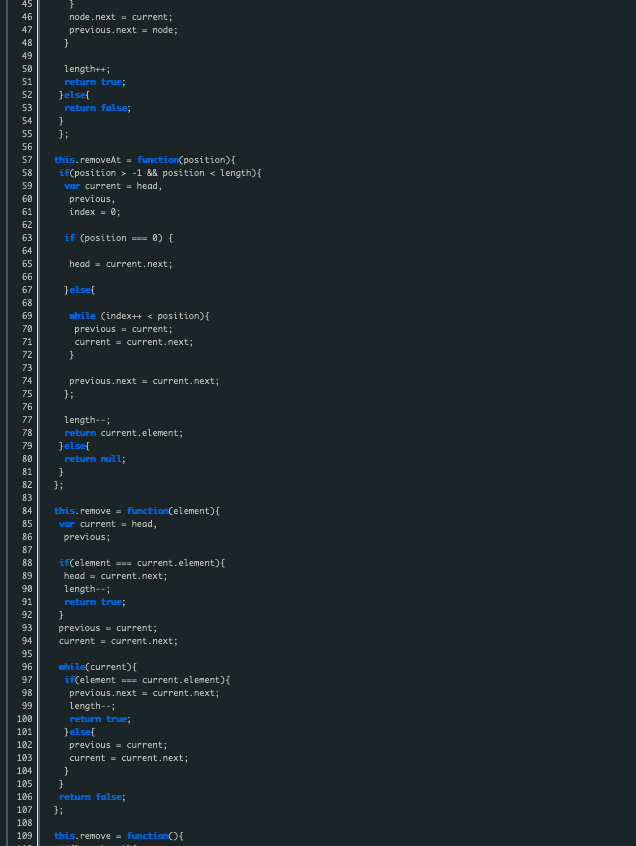Click 'return current.element' statement
Viewport: 636px width, 846px height.
click(123, 433)
